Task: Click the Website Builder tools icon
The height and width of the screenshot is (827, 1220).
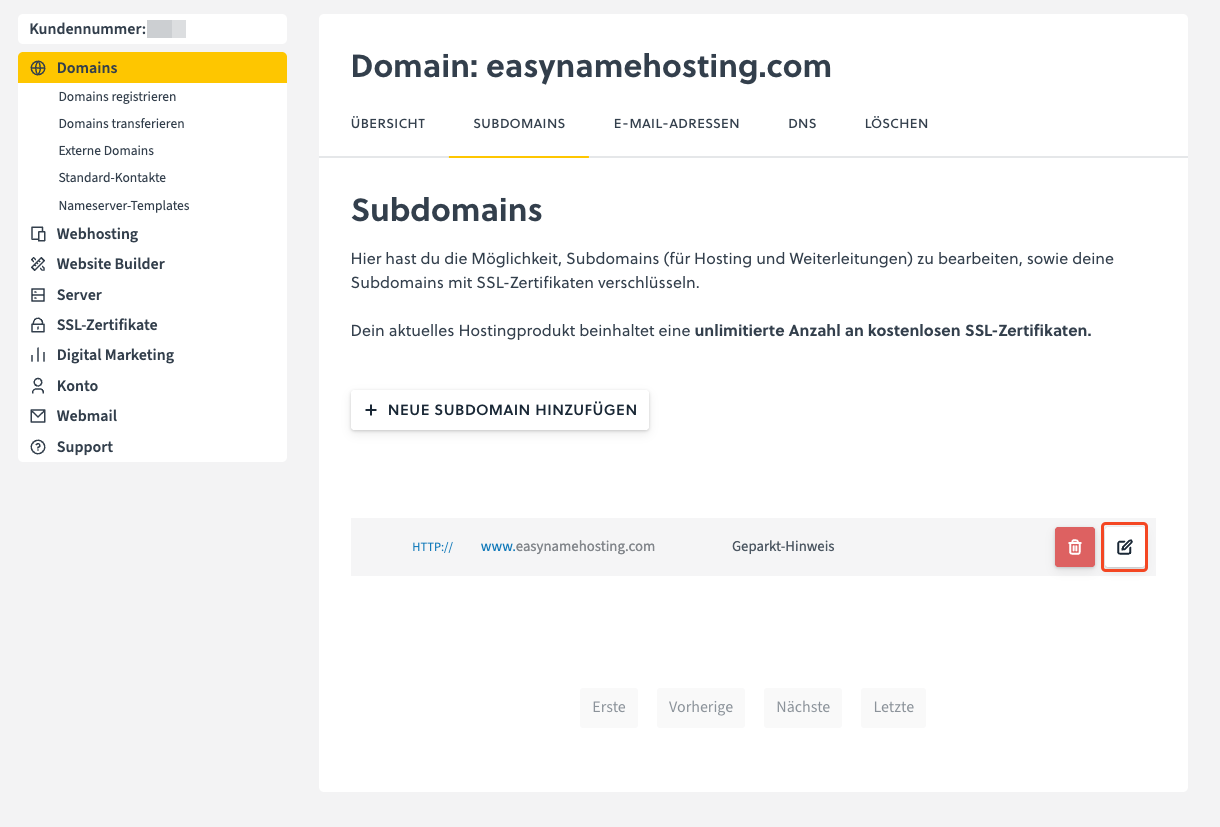Action: 38,264
